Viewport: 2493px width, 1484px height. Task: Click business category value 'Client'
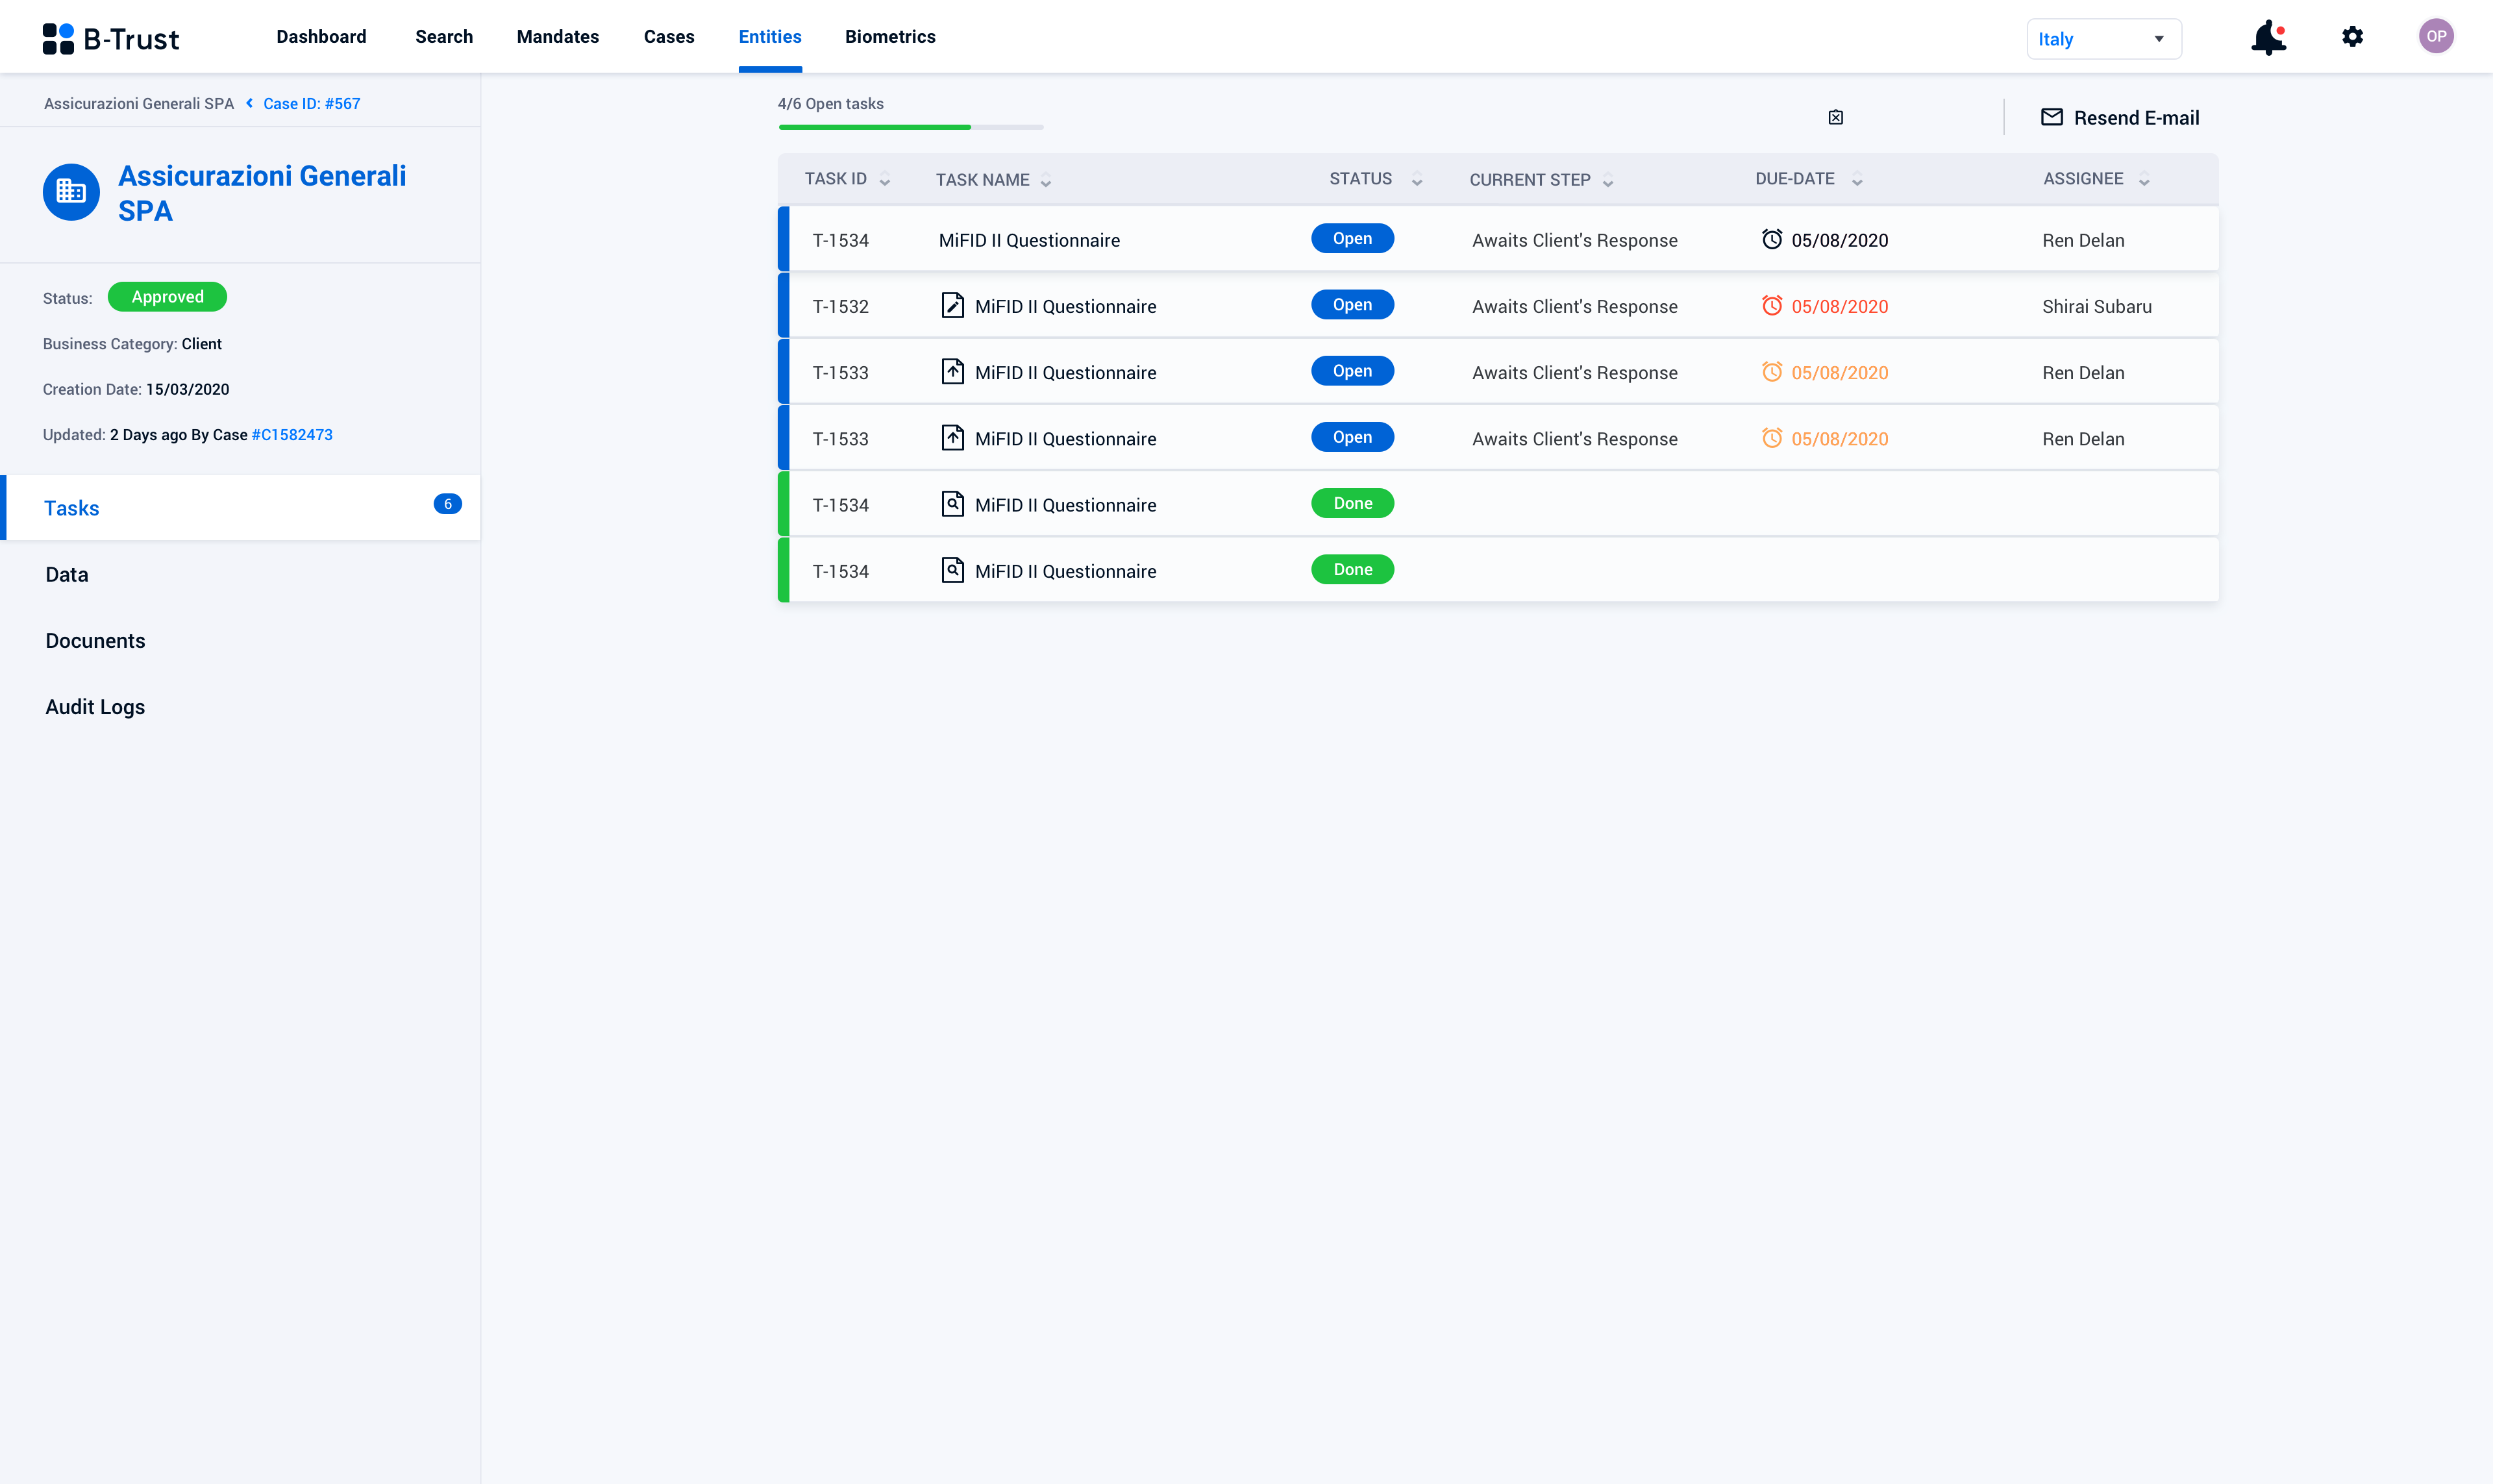202,343
